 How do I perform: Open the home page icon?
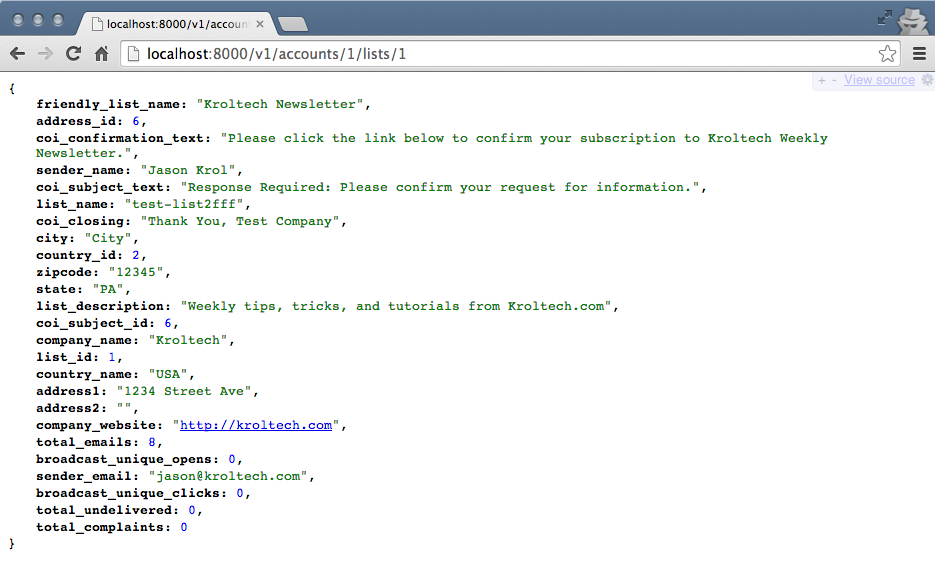(102, 54)
